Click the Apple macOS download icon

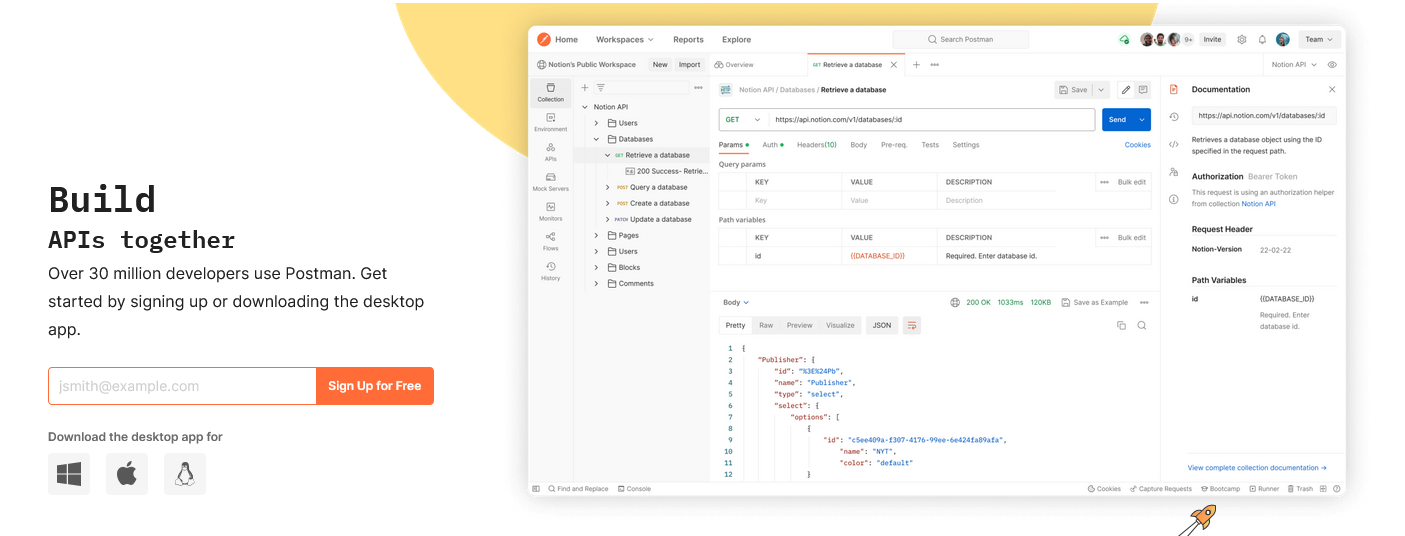click(x=127, y=474)
